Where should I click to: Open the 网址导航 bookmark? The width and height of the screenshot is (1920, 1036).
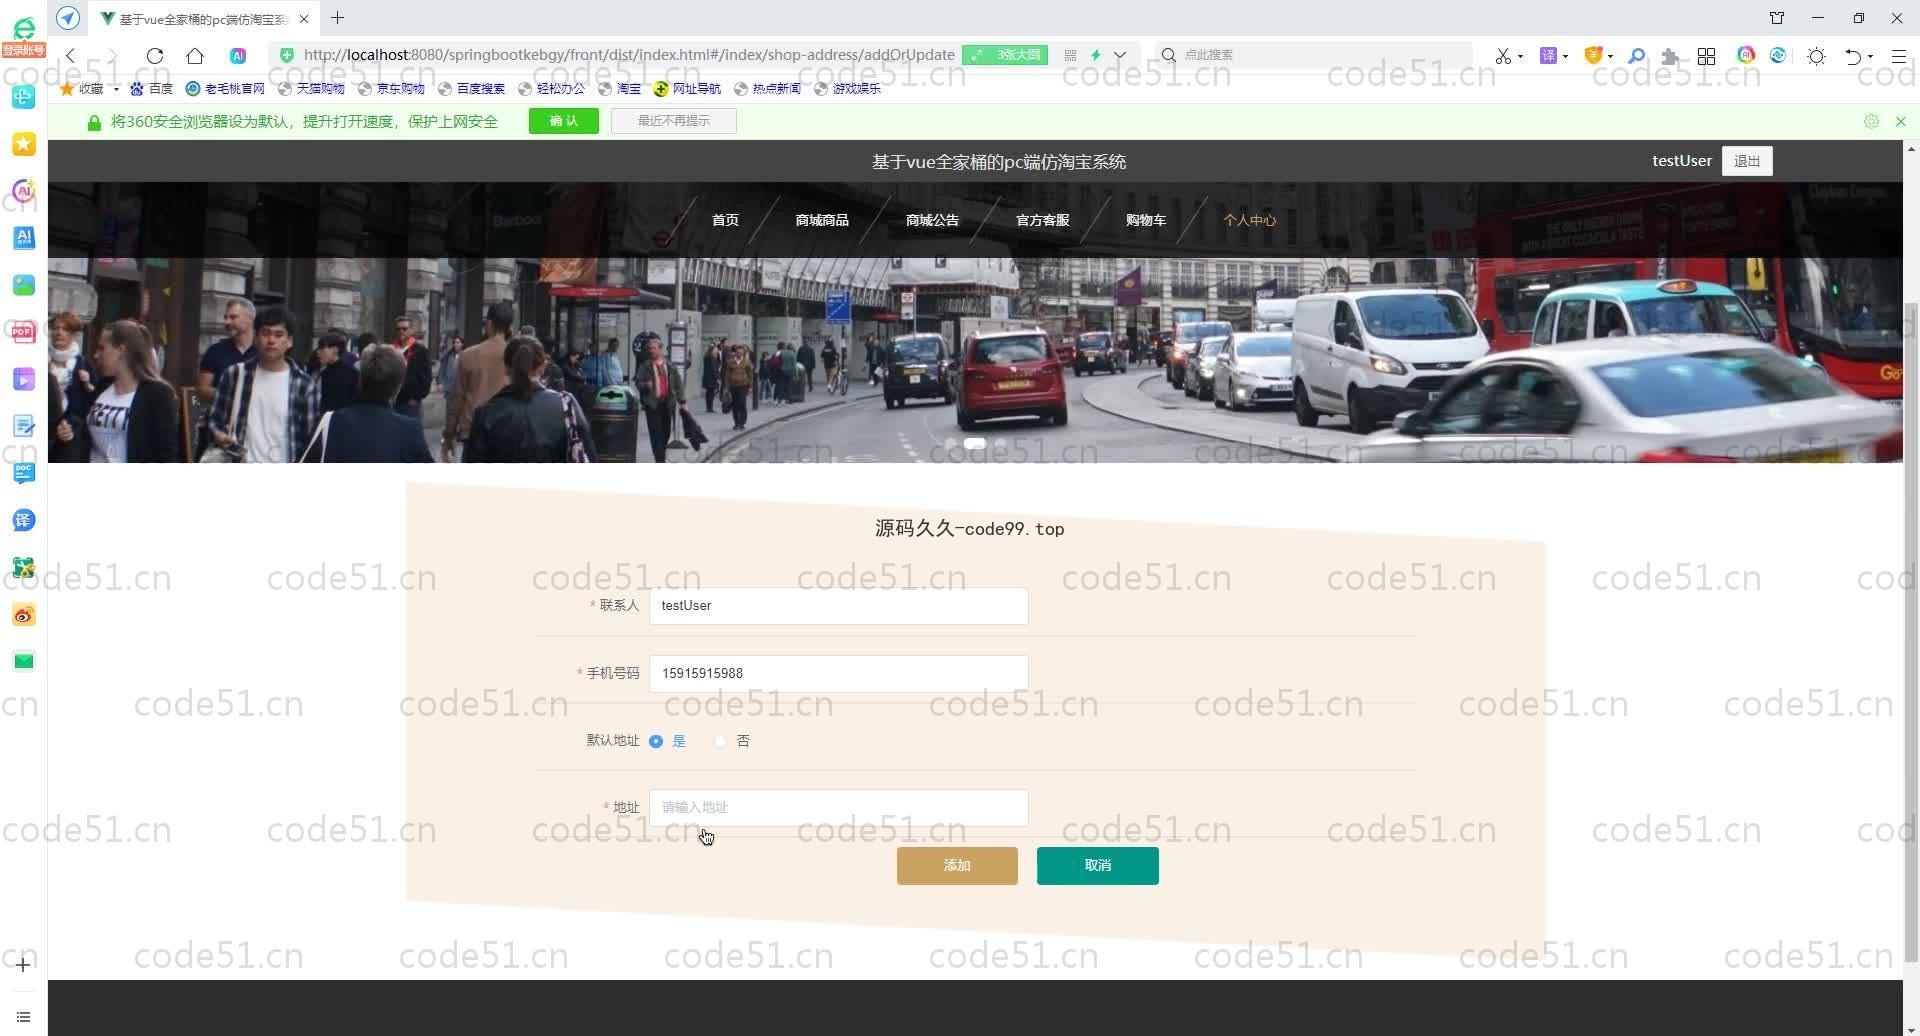(687, 89)
